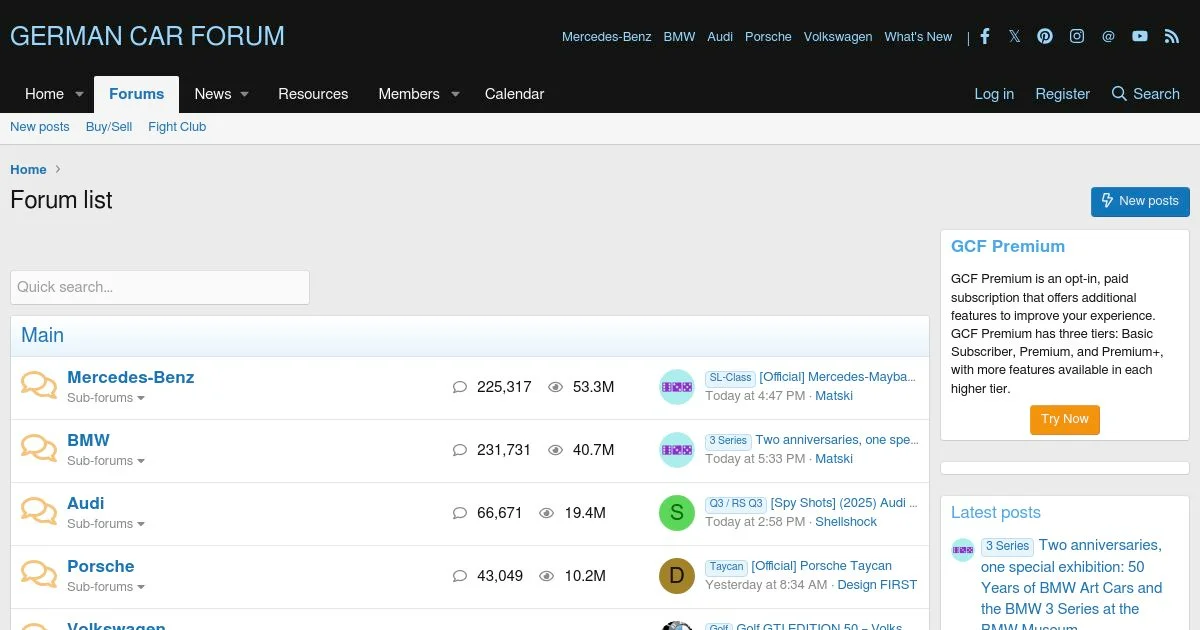1200x630 pixels.
Task: Click the Quick search input field
Action: [160, 287]
